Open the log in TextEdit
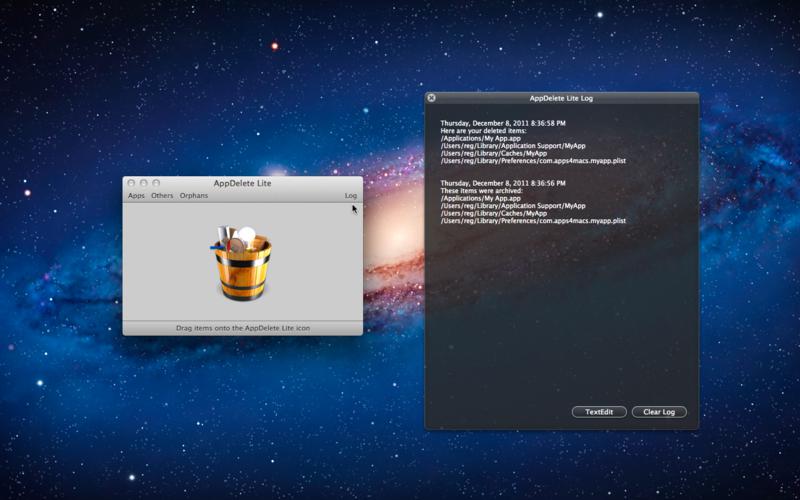Viewport: 800px width, 500px height. click(x=599, y=412)
